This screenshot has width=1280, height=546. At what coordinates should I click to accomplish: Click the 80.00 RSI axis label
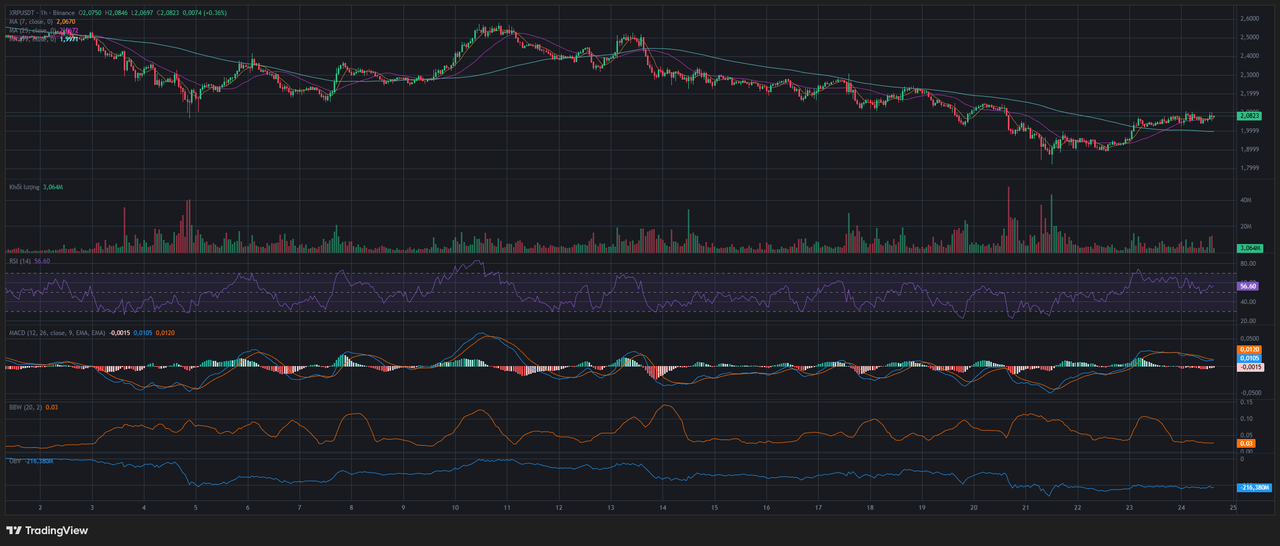[x=1248, y=264]
